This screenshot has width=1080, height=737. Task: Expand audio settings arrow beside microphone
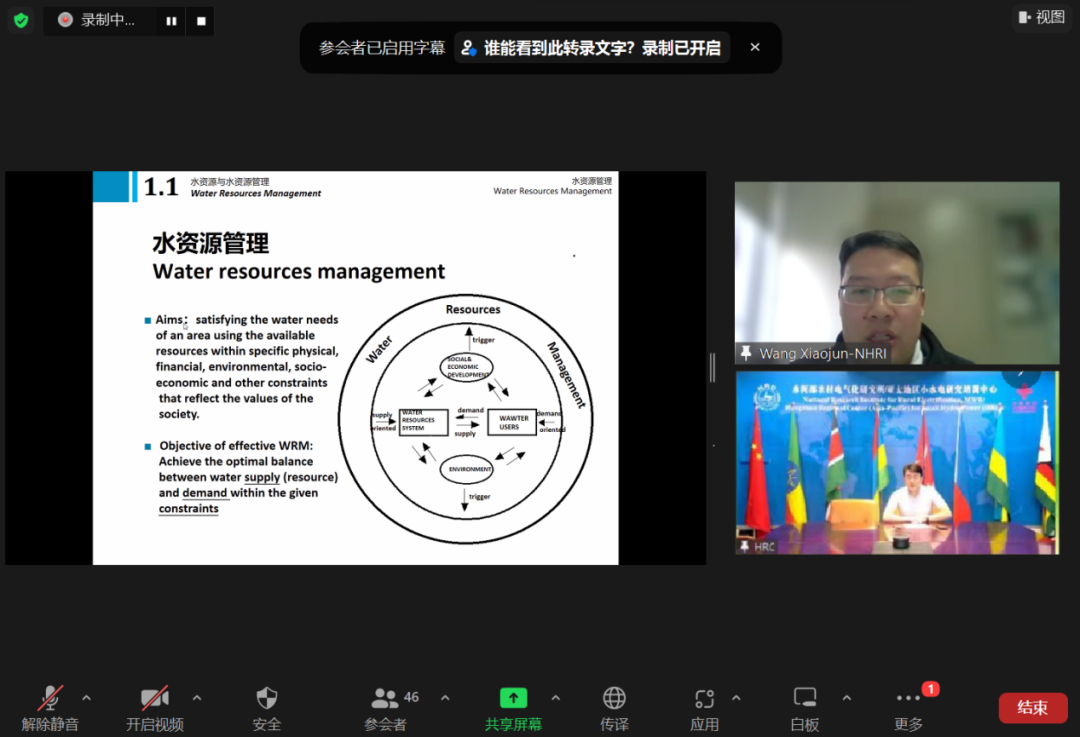click(86, 698)
